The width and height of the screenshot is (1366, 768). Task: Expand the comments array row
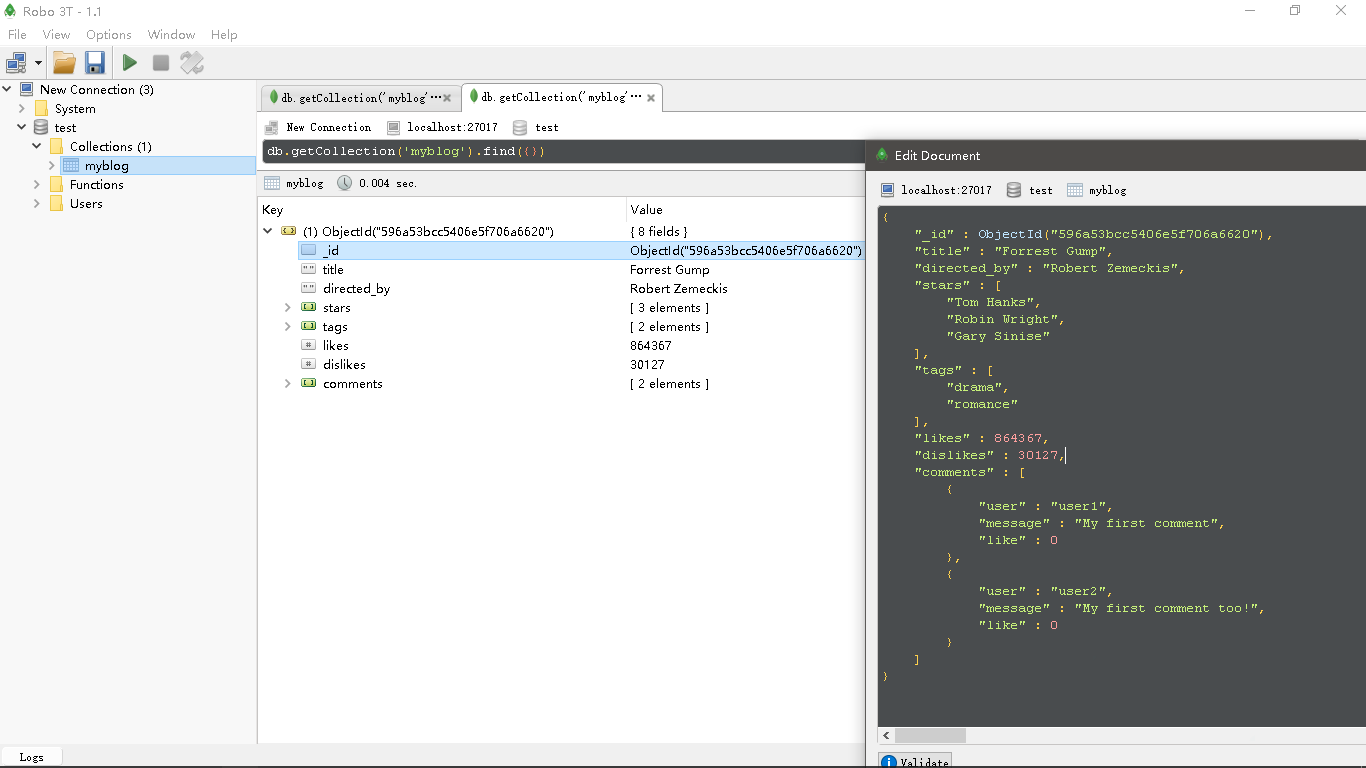coord(288,383)
